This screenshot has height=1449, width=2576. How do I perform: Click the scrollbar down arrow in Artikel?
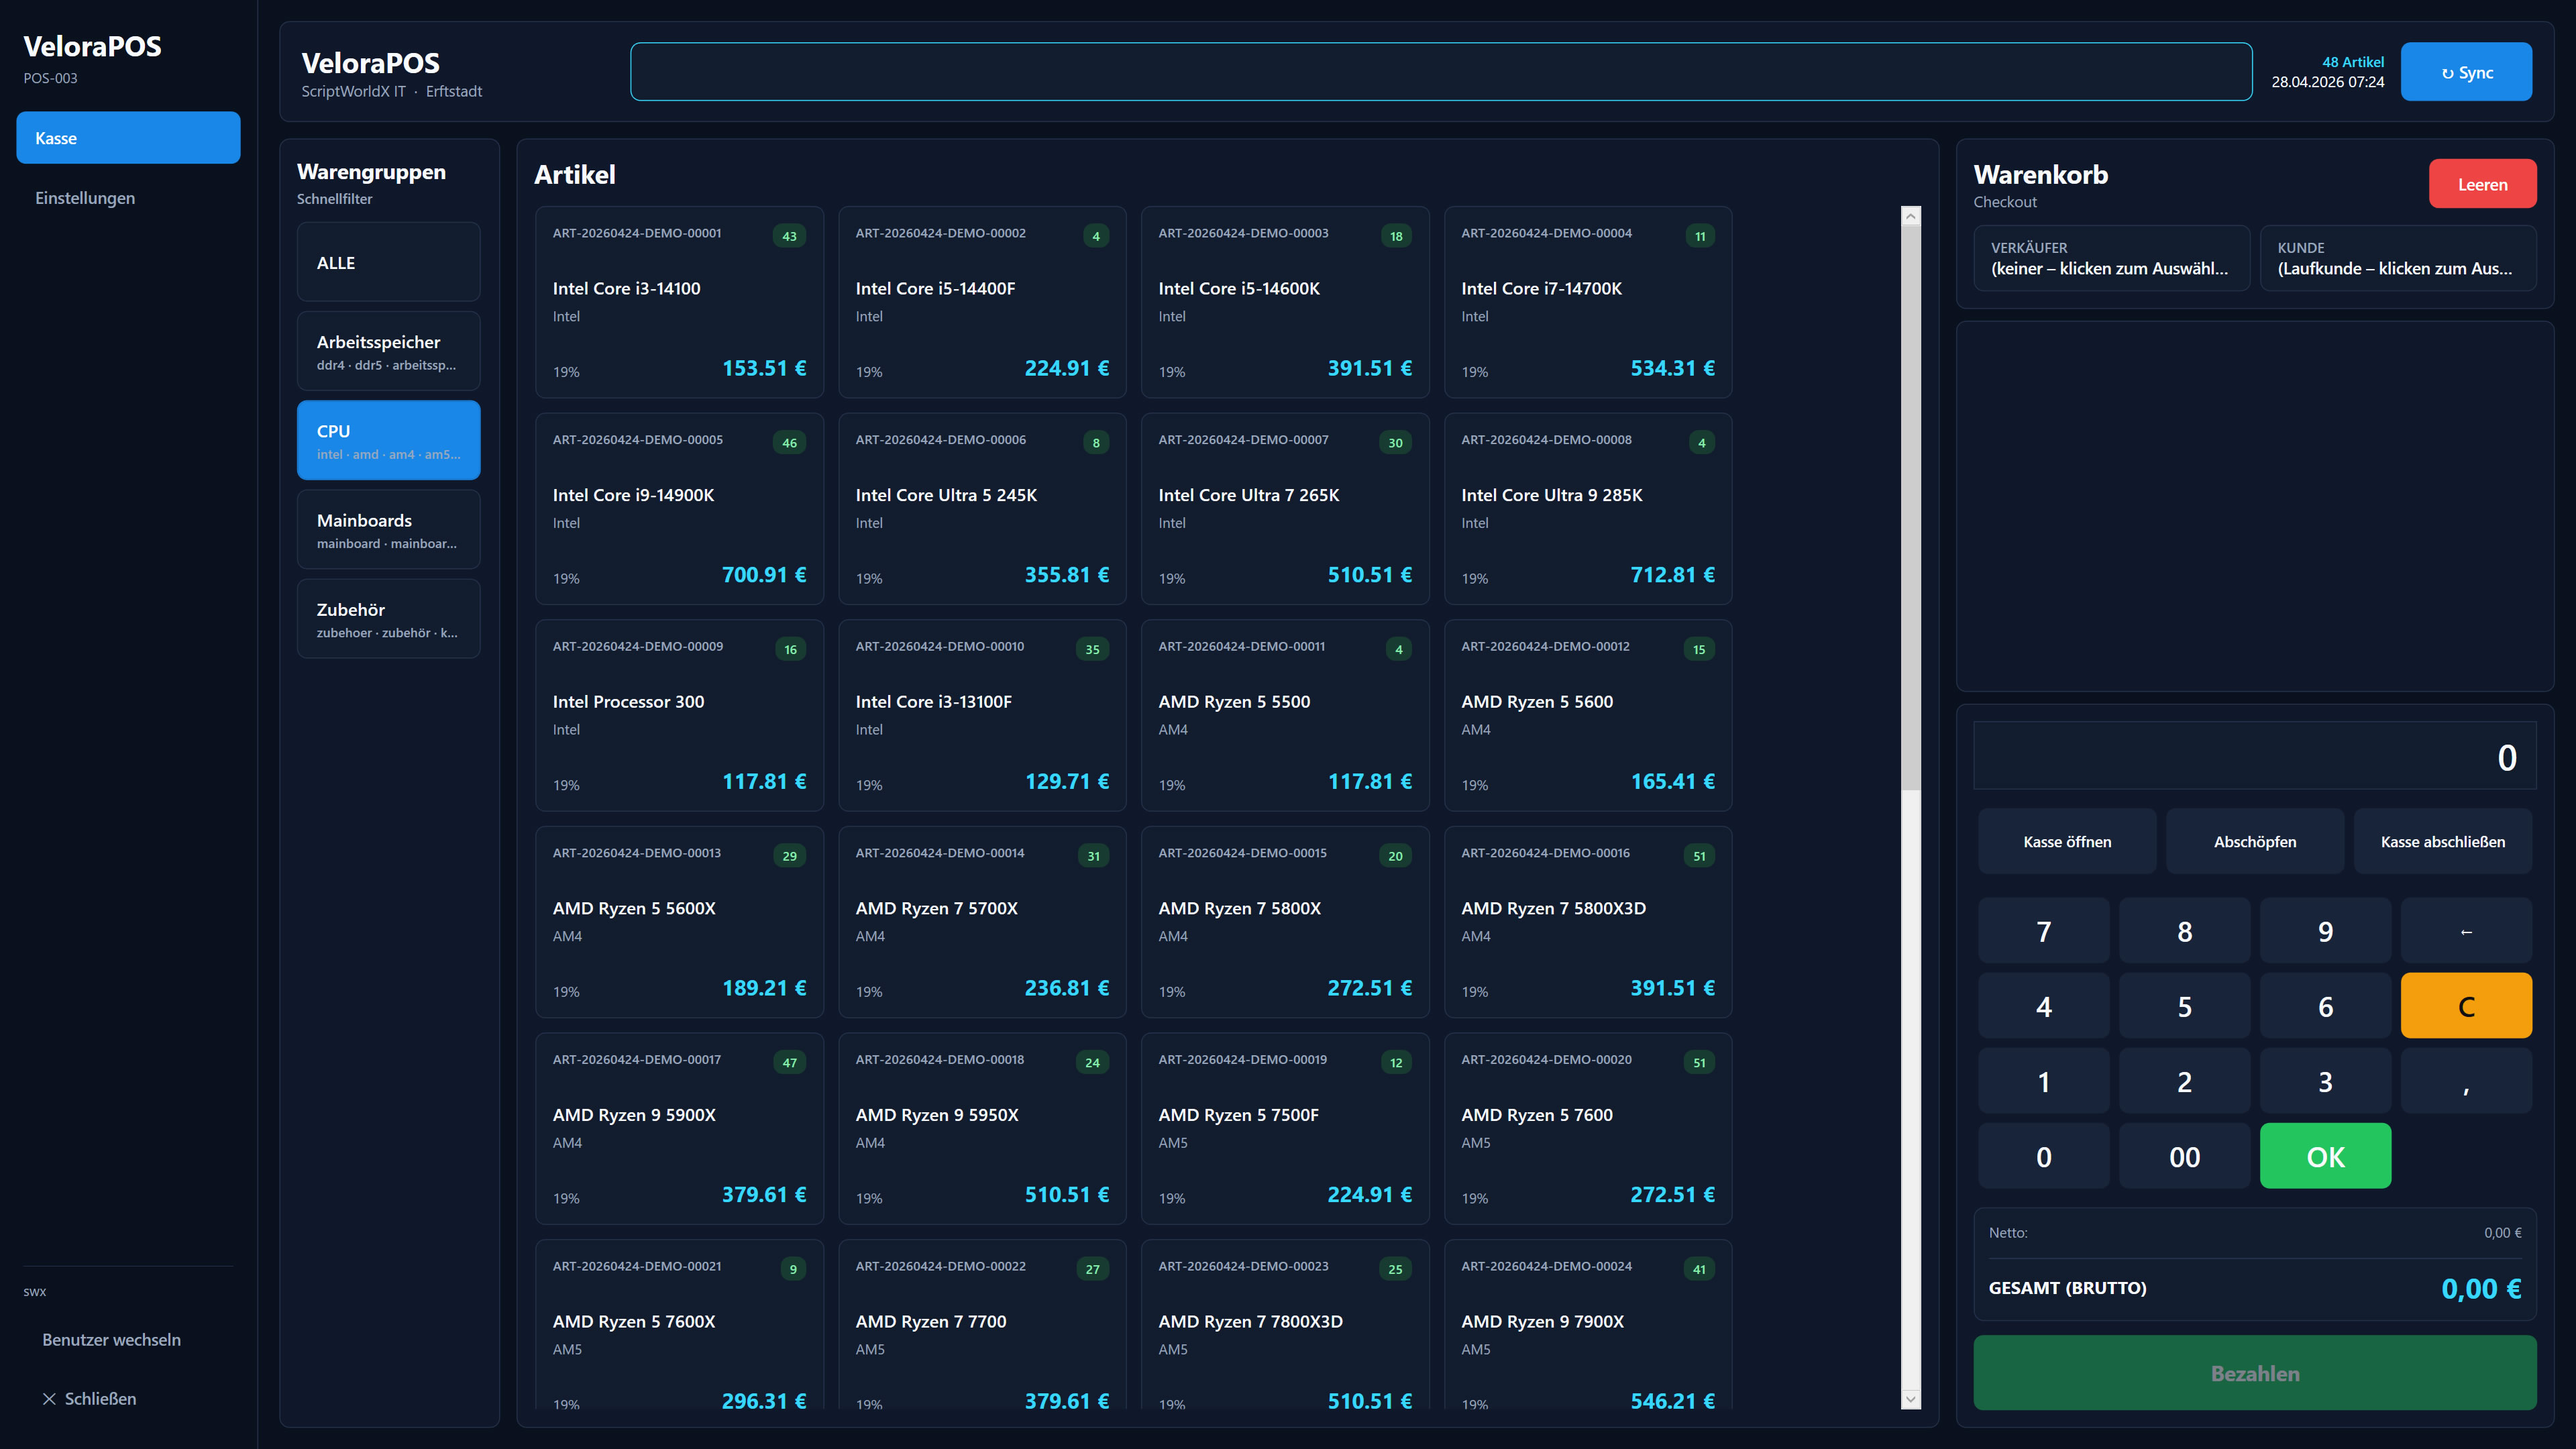tap(1911, 1399)
